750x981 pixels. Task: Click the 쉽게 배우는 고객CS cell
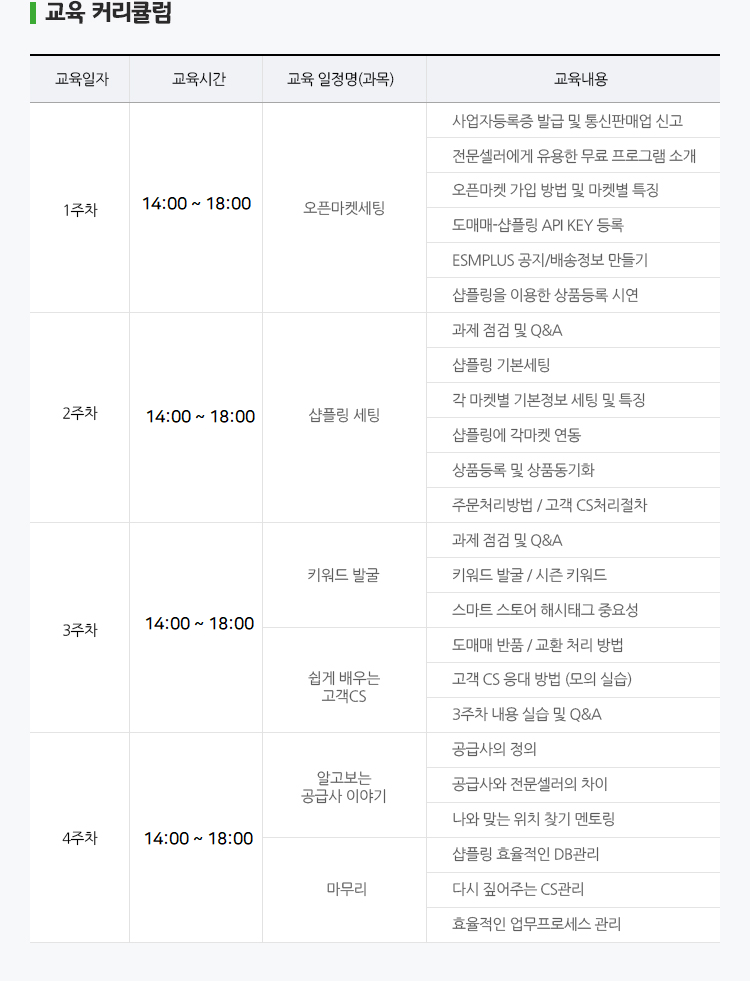344,686
